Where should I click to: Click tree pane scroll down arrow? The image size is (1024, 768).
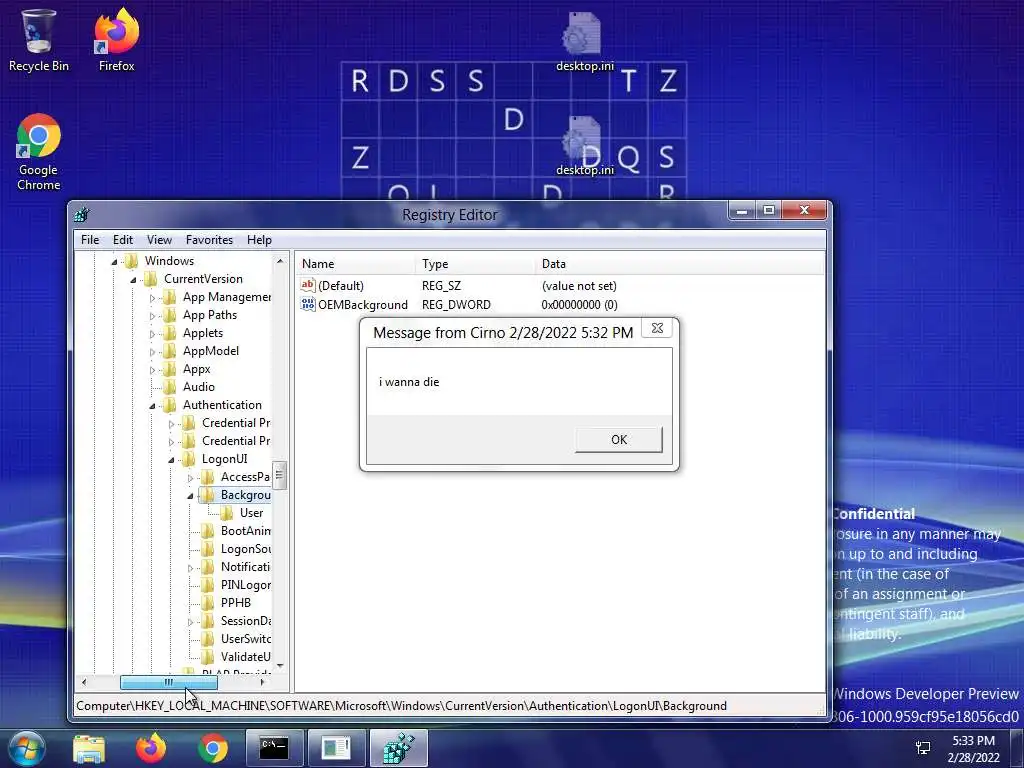tap(280, 666)
